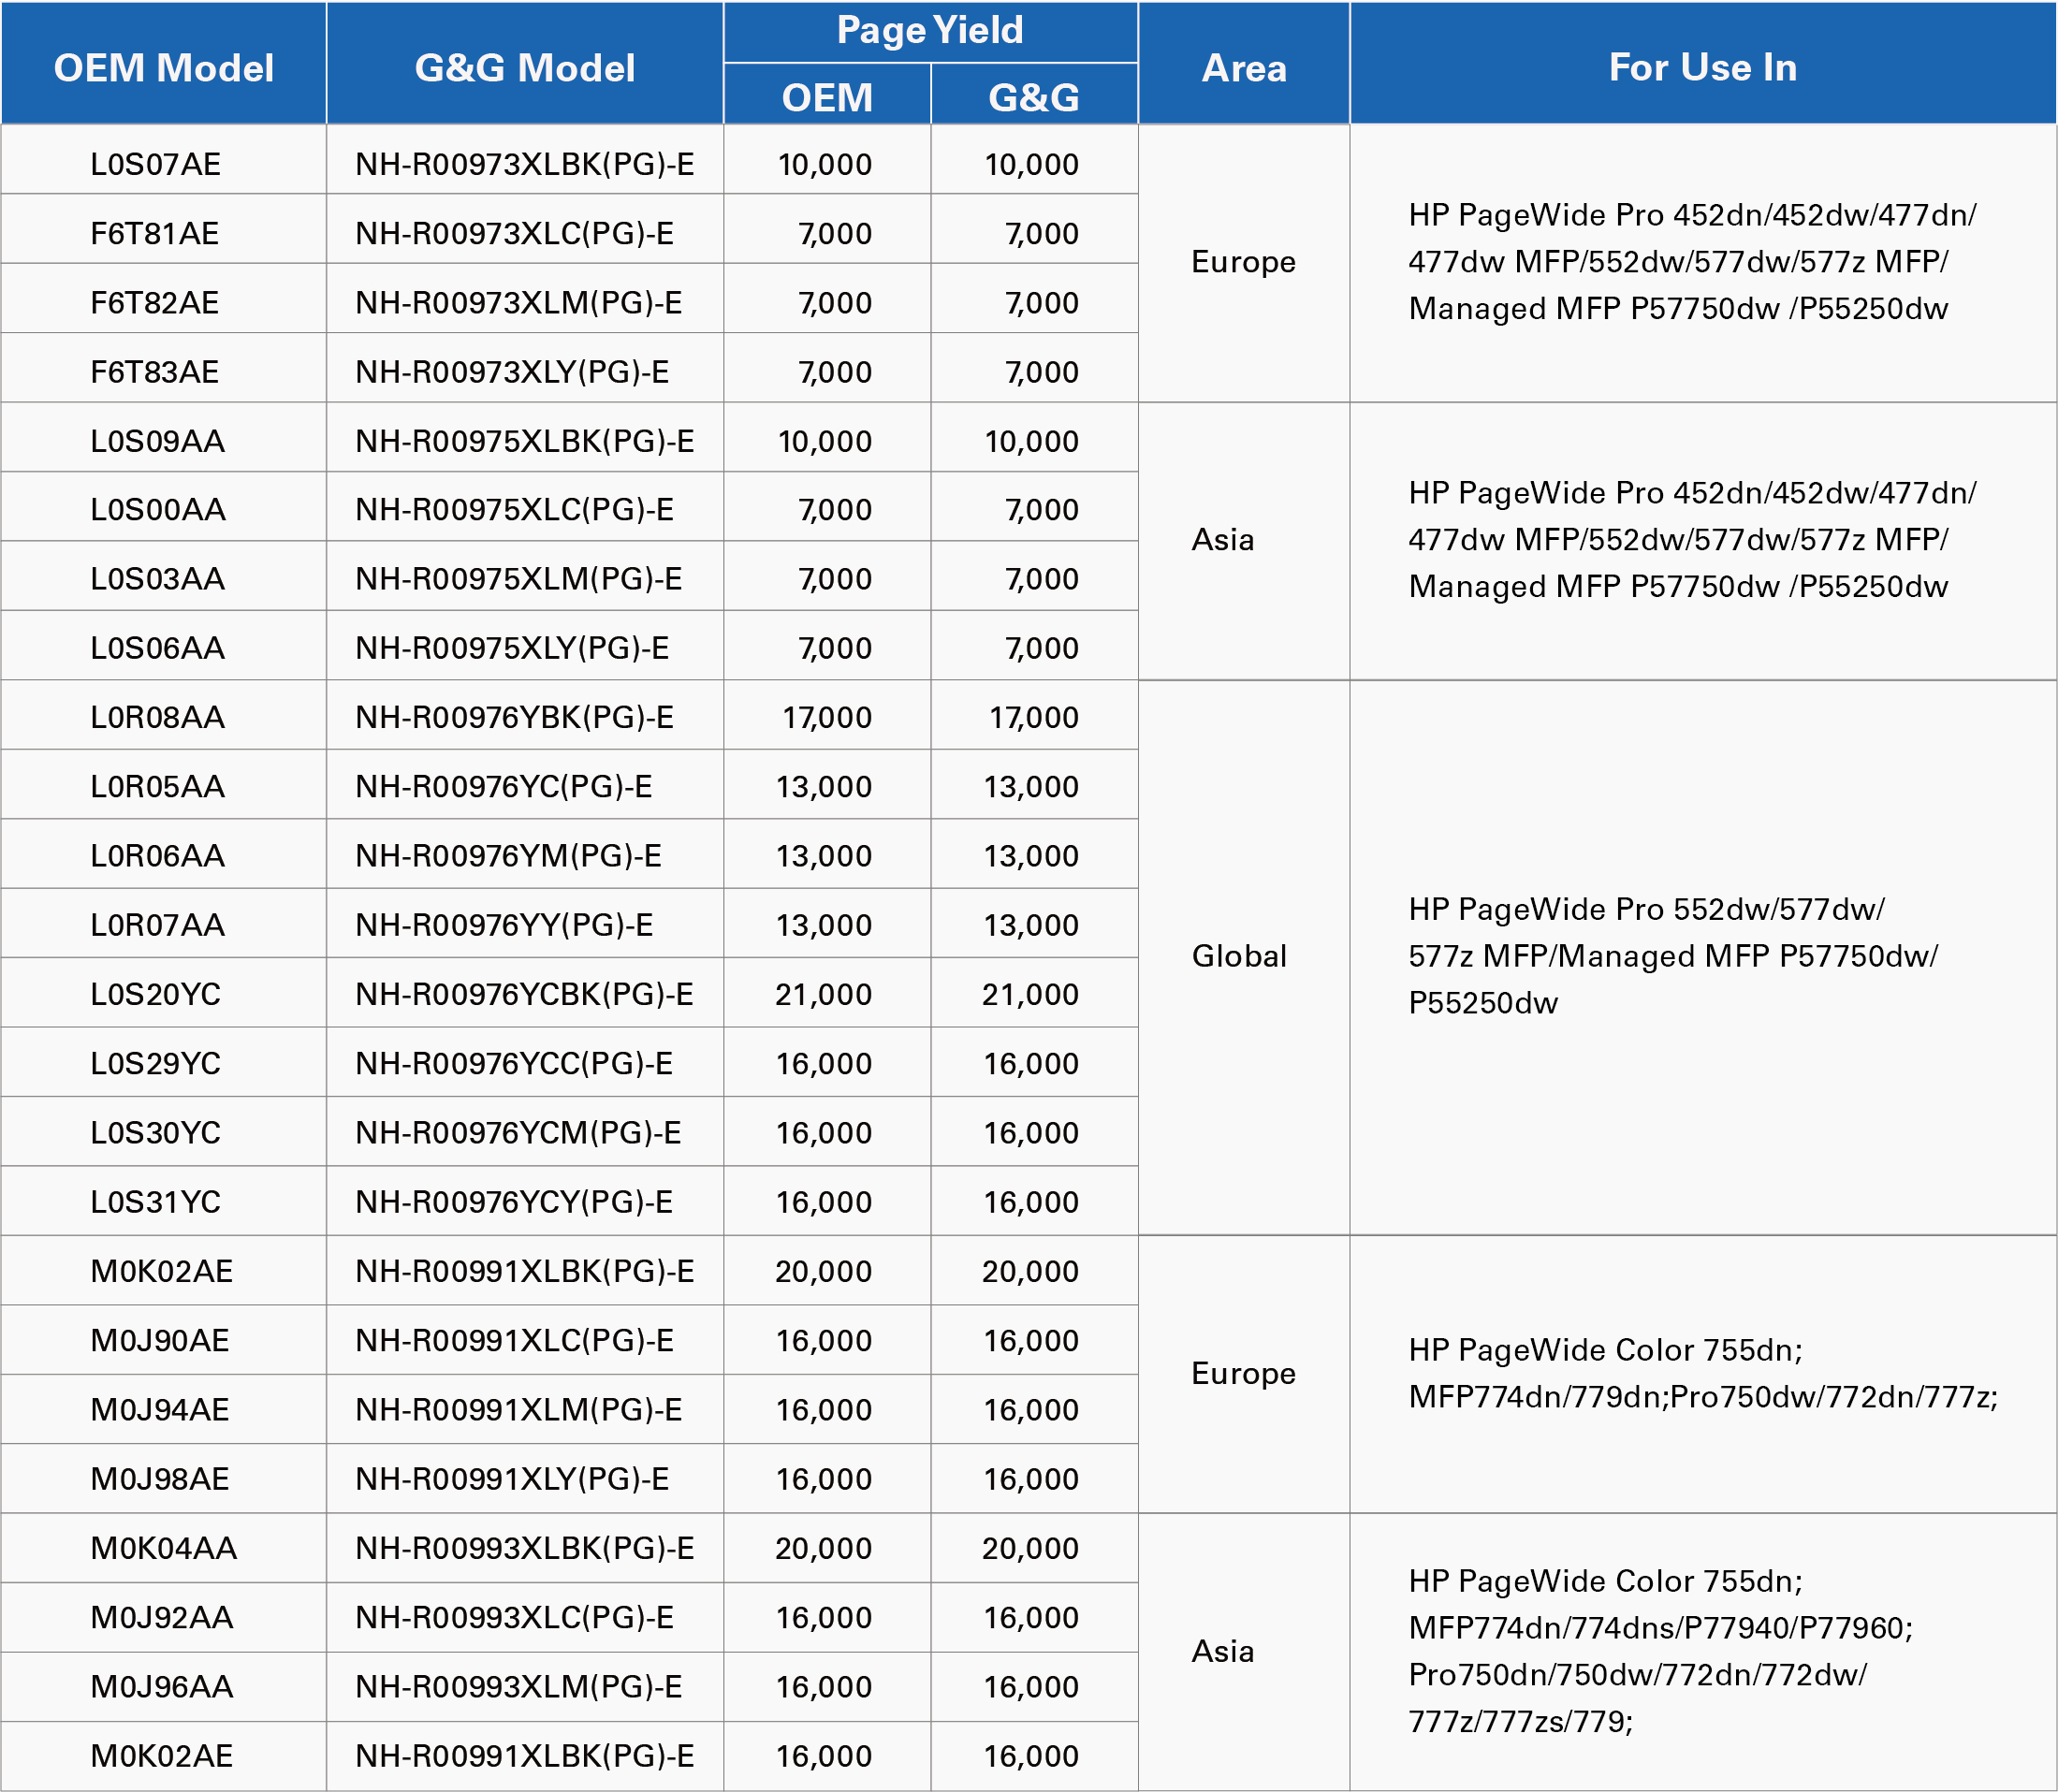Click the L0S20YC OEM model cell
Image resolution: width=2058 pixels, height=1792 pixels.
click(163, 991)
